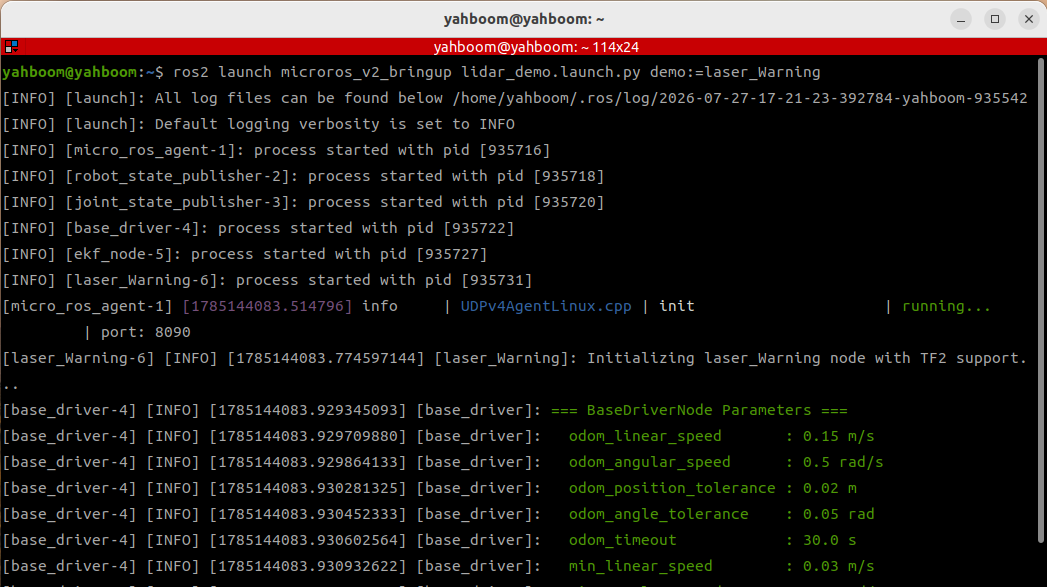
Task: Click the "=== BaseDriverNode Parameters ===" header
Action: coord(699,411)
